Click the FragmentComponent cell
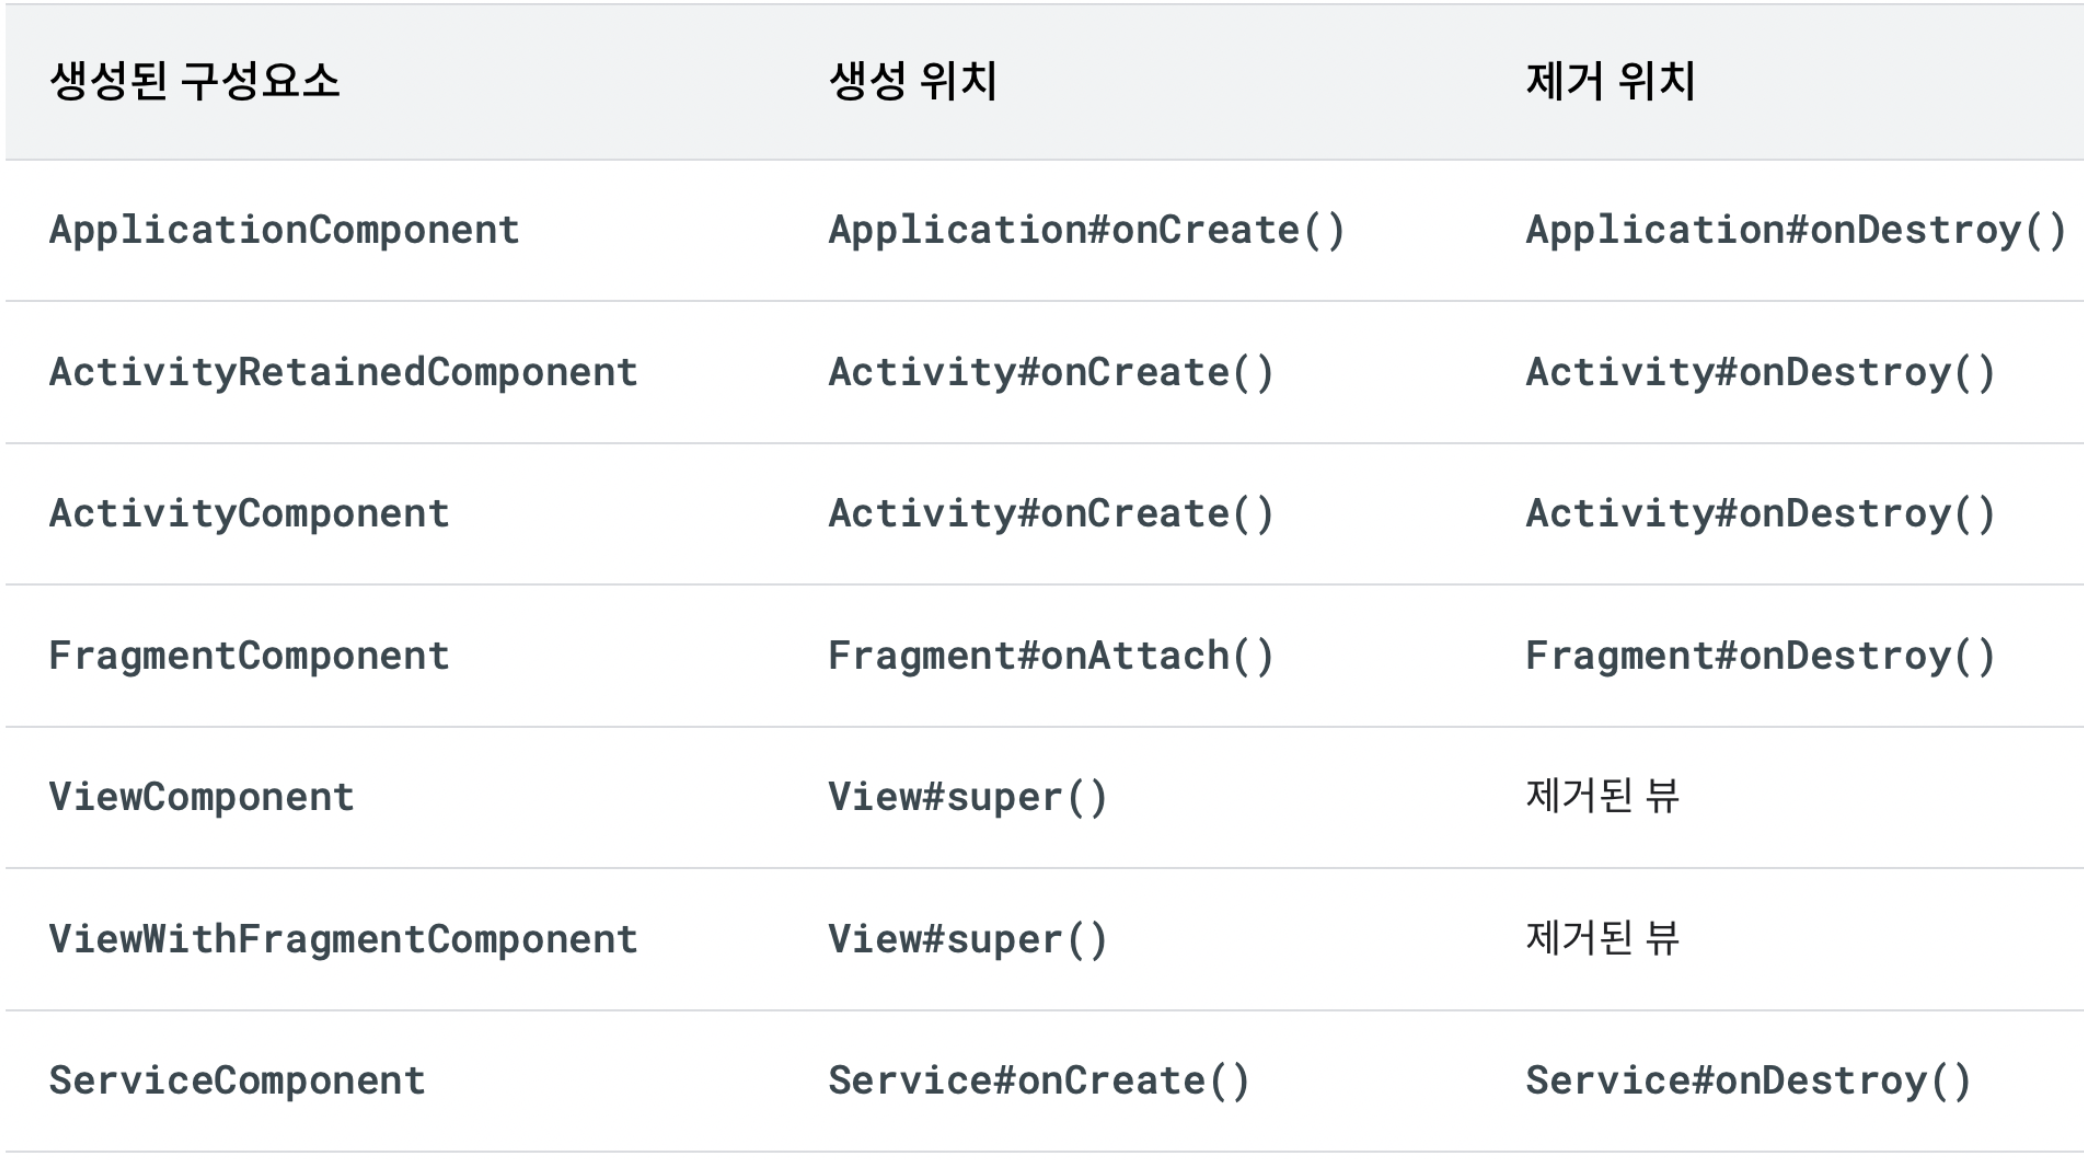 tap(249, 656)
